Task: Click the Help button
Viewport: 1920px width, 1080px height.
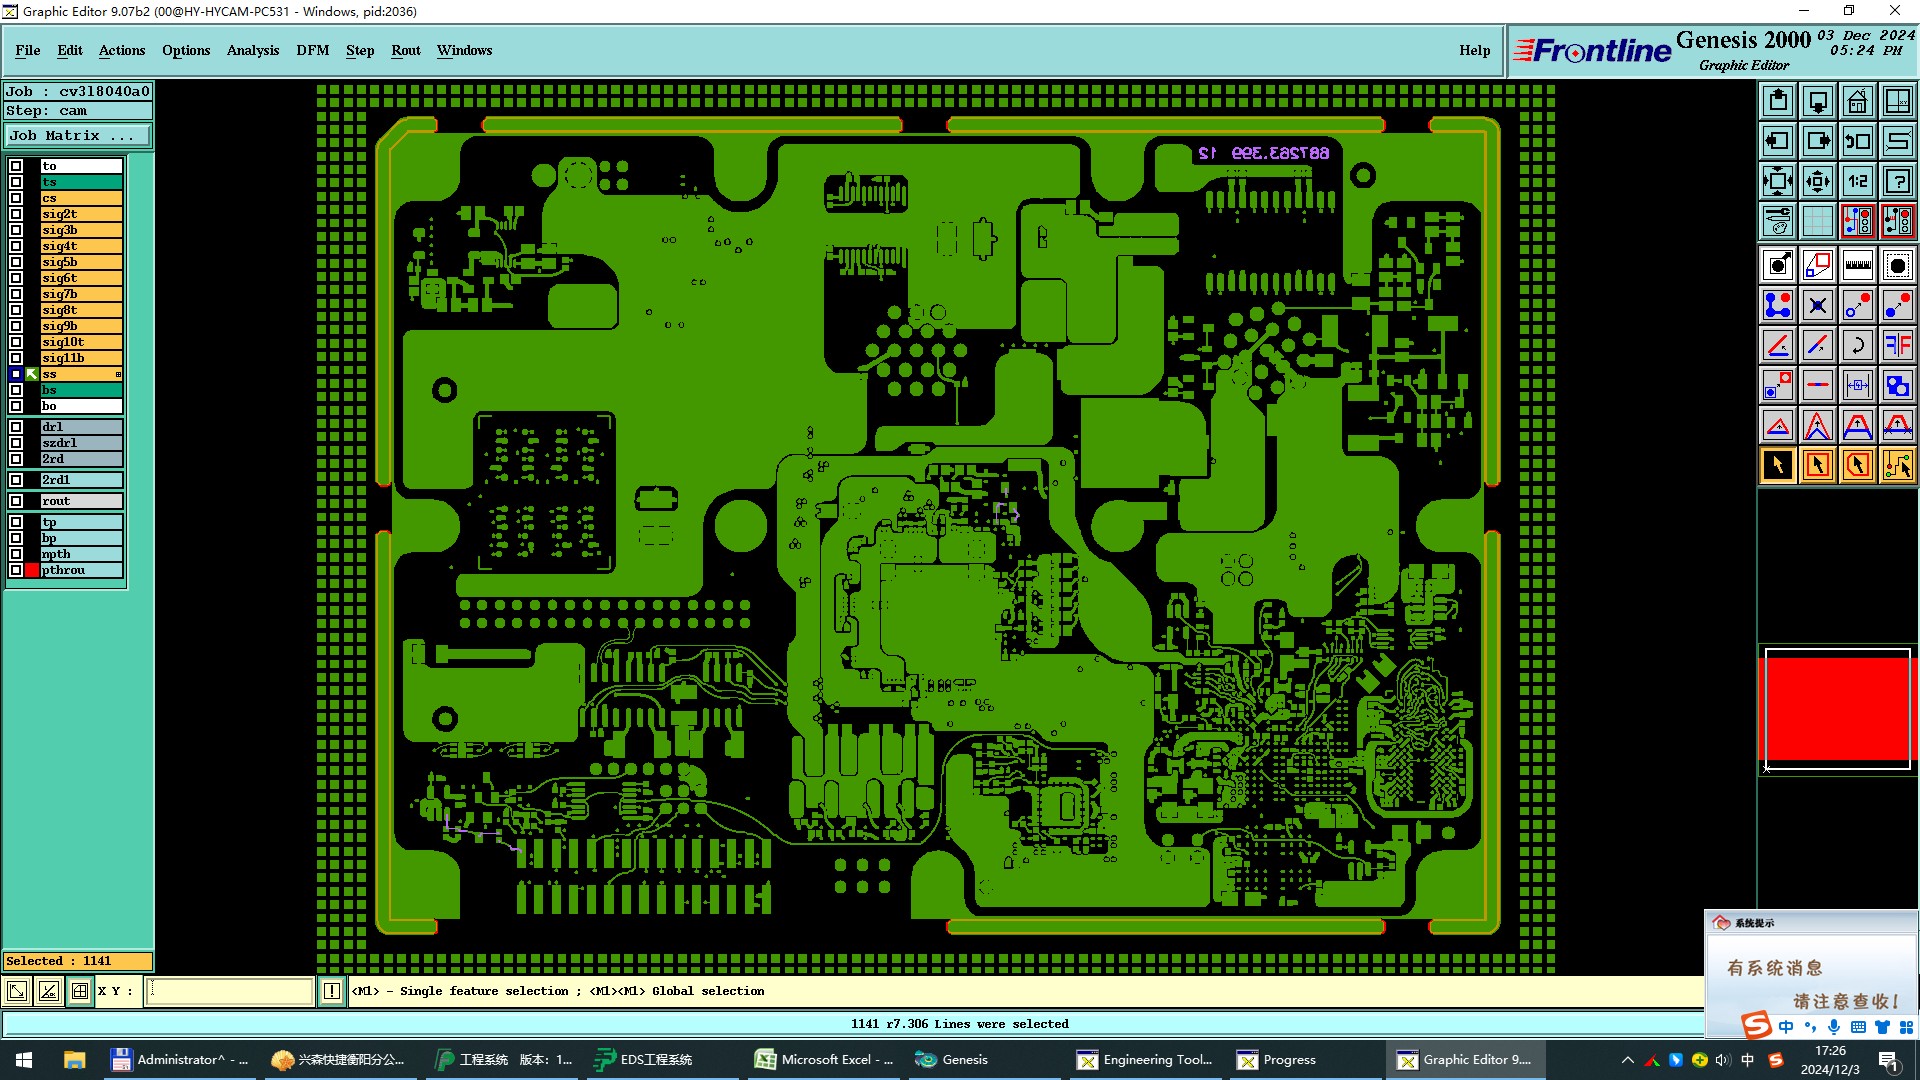Action: pyautogui.click(x=1474, y=50)
